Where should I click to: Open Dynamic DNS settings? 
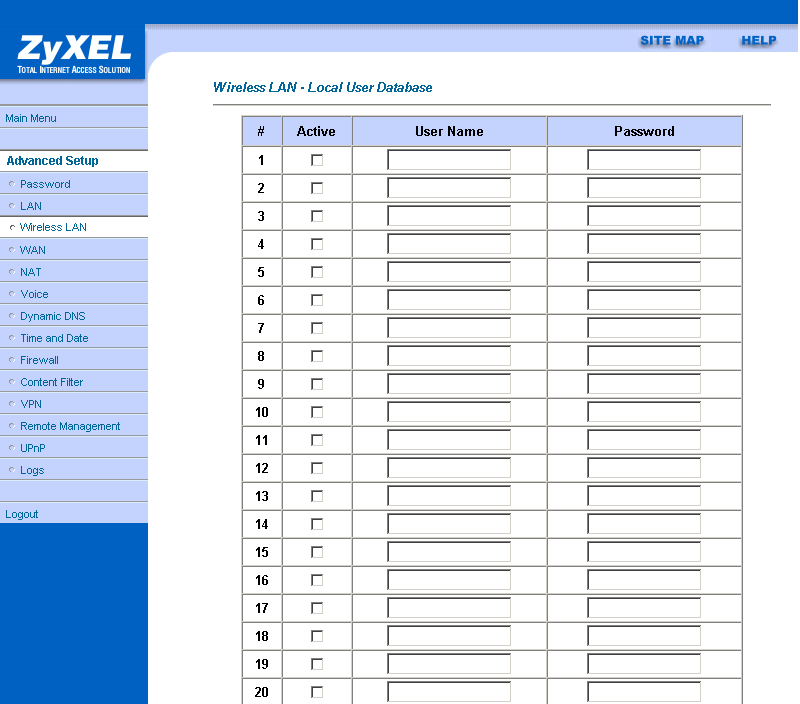[x=53, y=316]
